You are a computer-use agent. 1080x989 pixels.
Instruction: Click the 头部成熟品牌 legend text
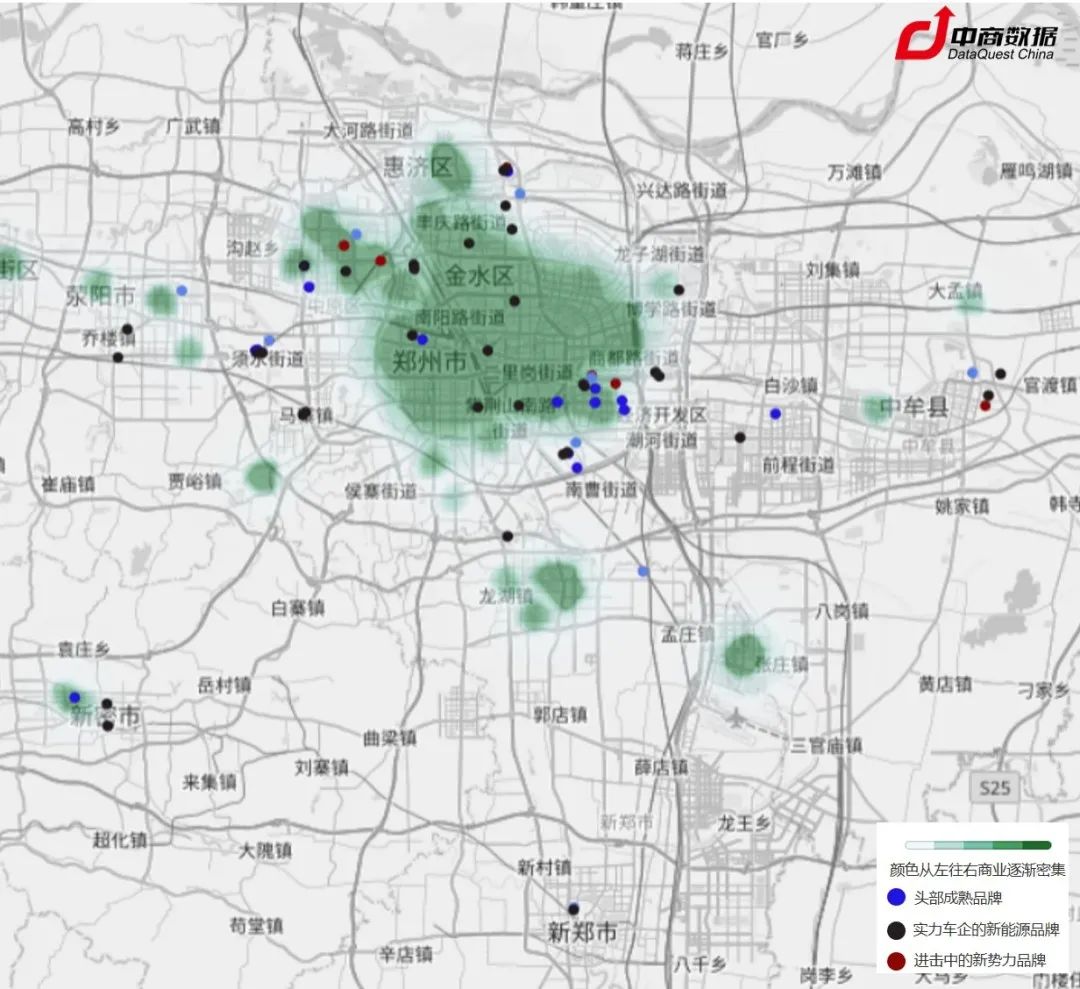(957, 898)
